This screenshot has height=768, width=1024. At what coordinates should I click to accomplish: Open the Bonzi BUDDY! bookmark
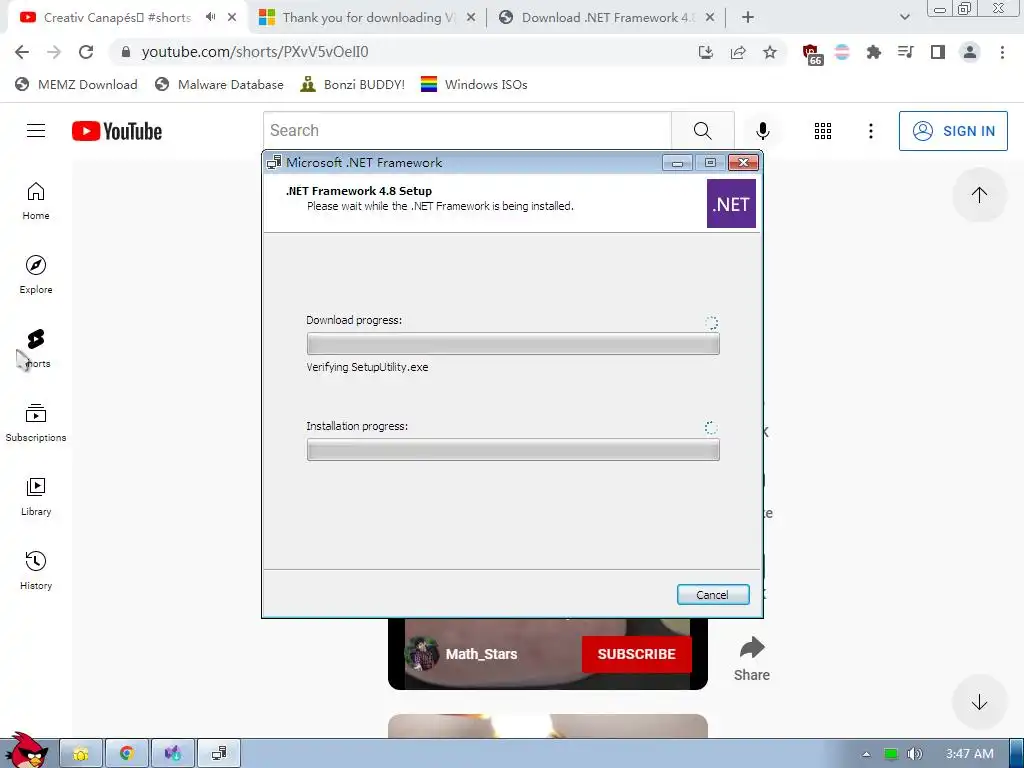pos(353,85)
